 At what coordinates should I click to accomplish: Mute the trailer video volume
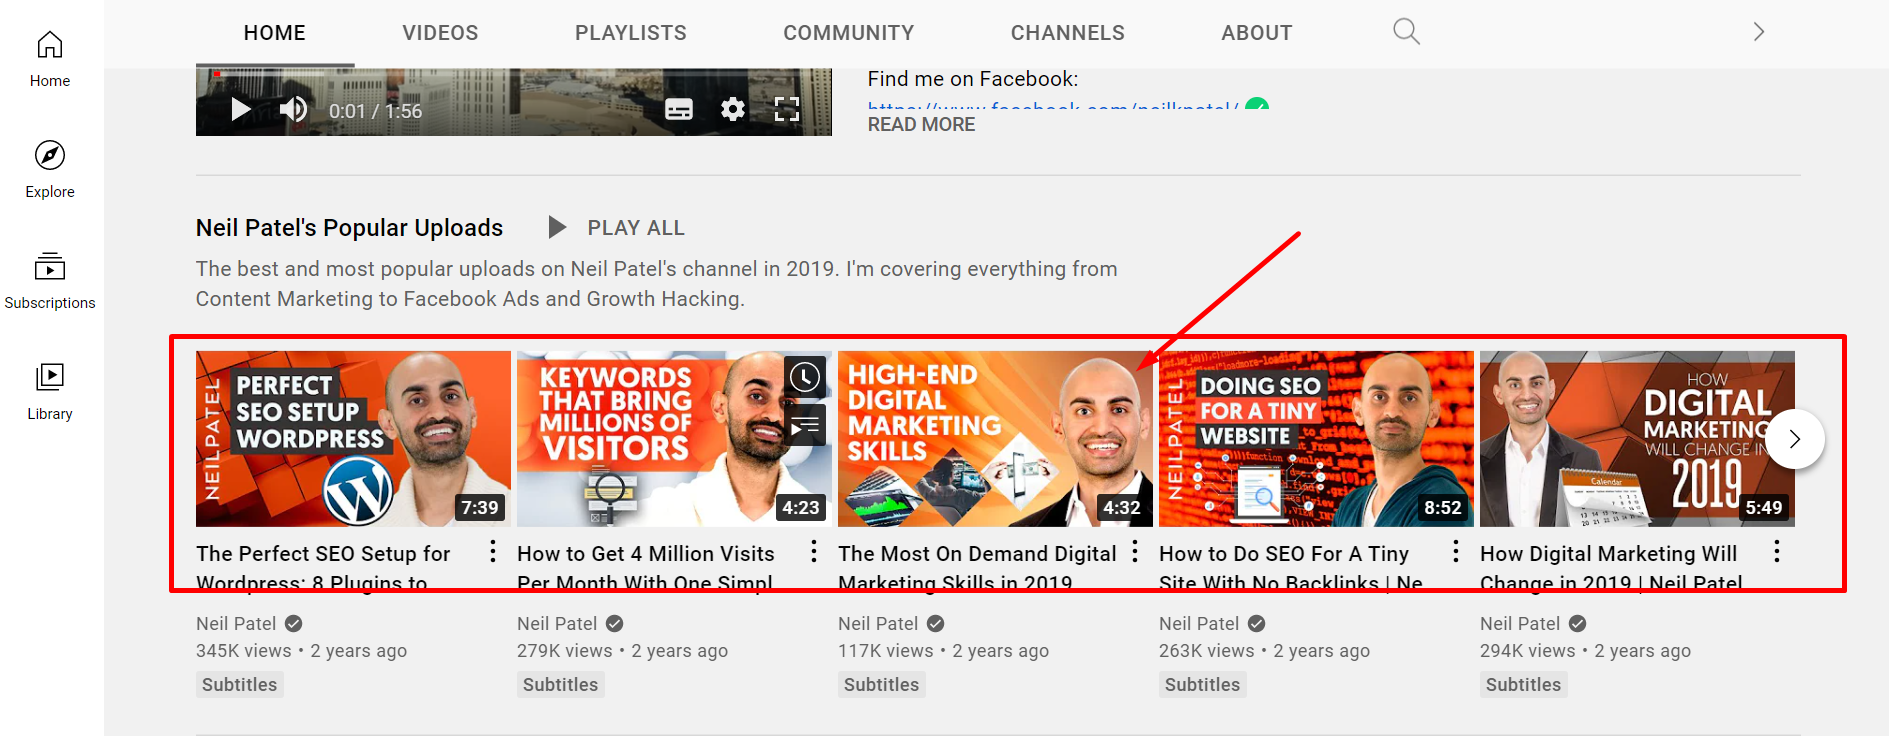click(293, 110)
